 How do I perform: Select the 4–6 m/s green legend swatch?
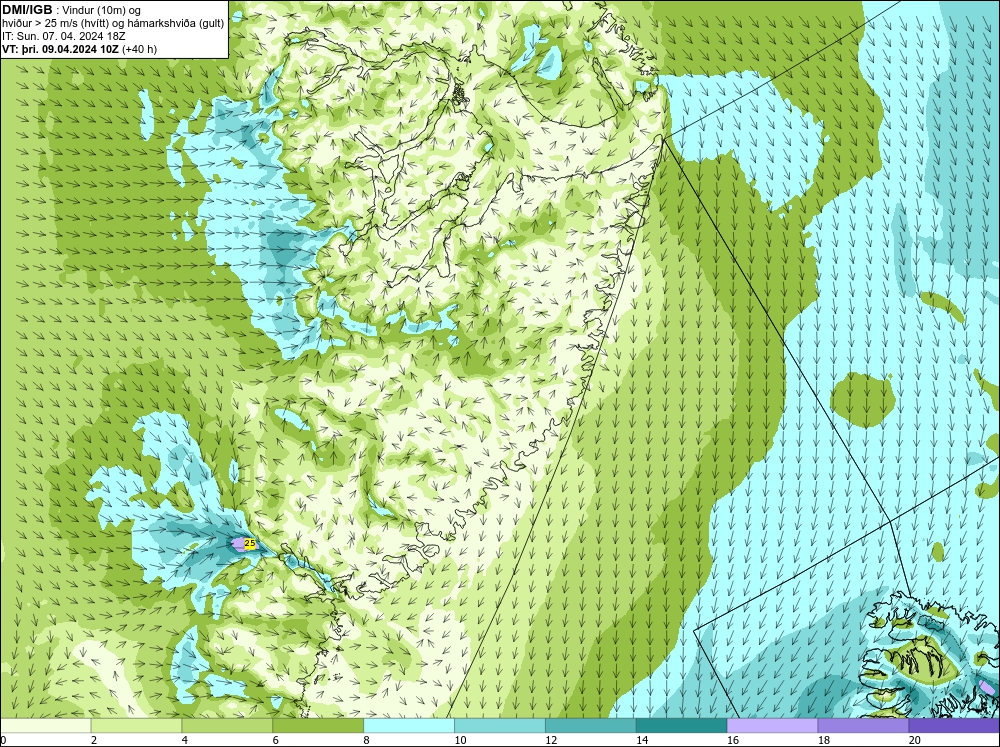227,725
